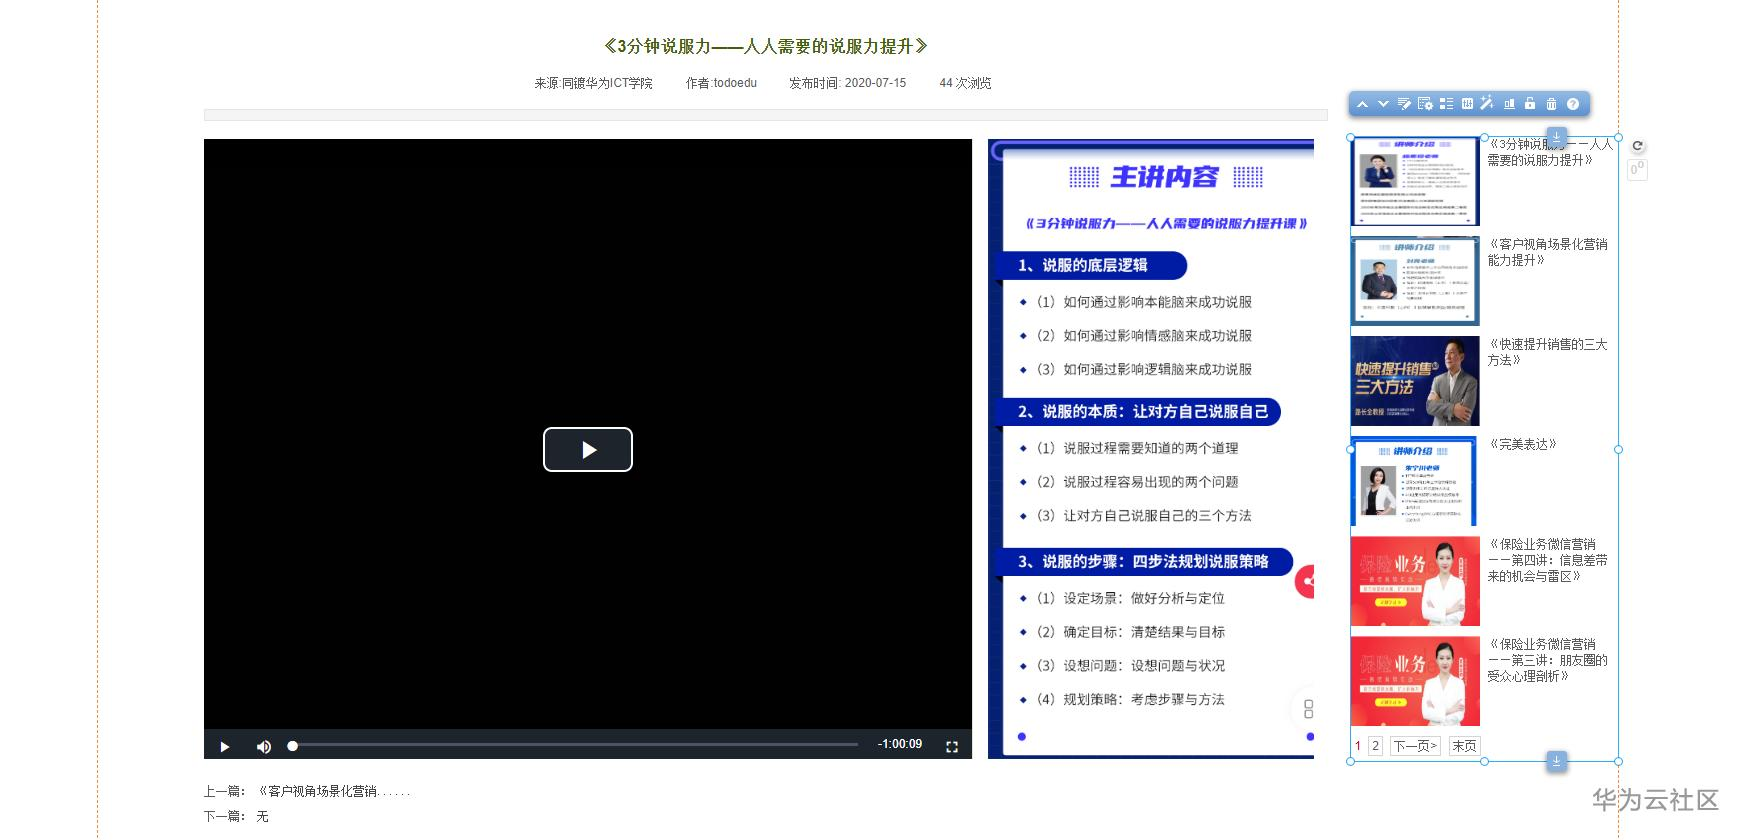The image size is (1739, 840).
Task: Click the magic wand style icon
Action: 1487,103
